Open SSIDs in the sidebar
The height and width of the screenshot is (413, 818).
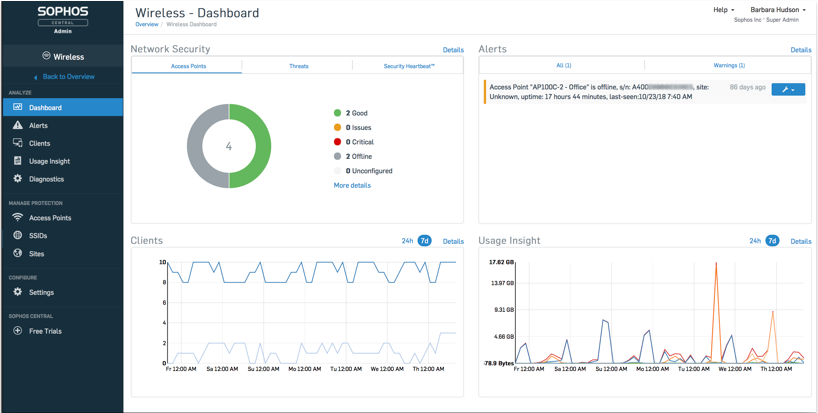63,235
